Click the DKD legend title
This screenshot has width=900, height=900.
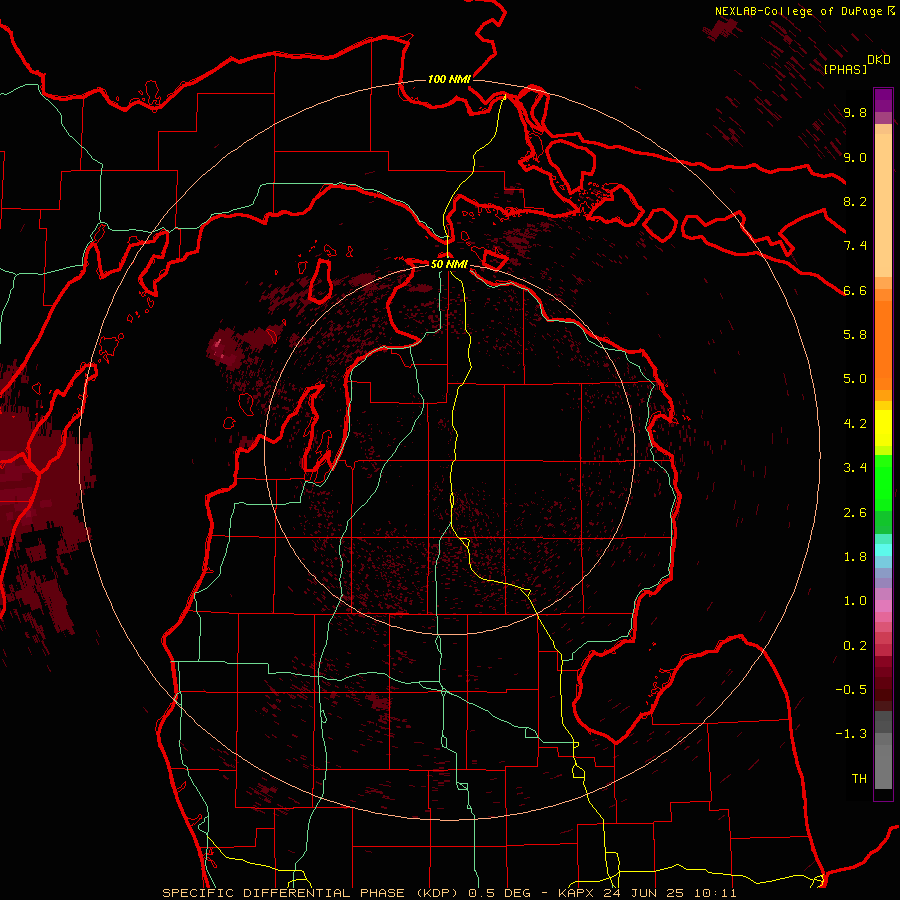pyautogui.click(x=879, y=60)
